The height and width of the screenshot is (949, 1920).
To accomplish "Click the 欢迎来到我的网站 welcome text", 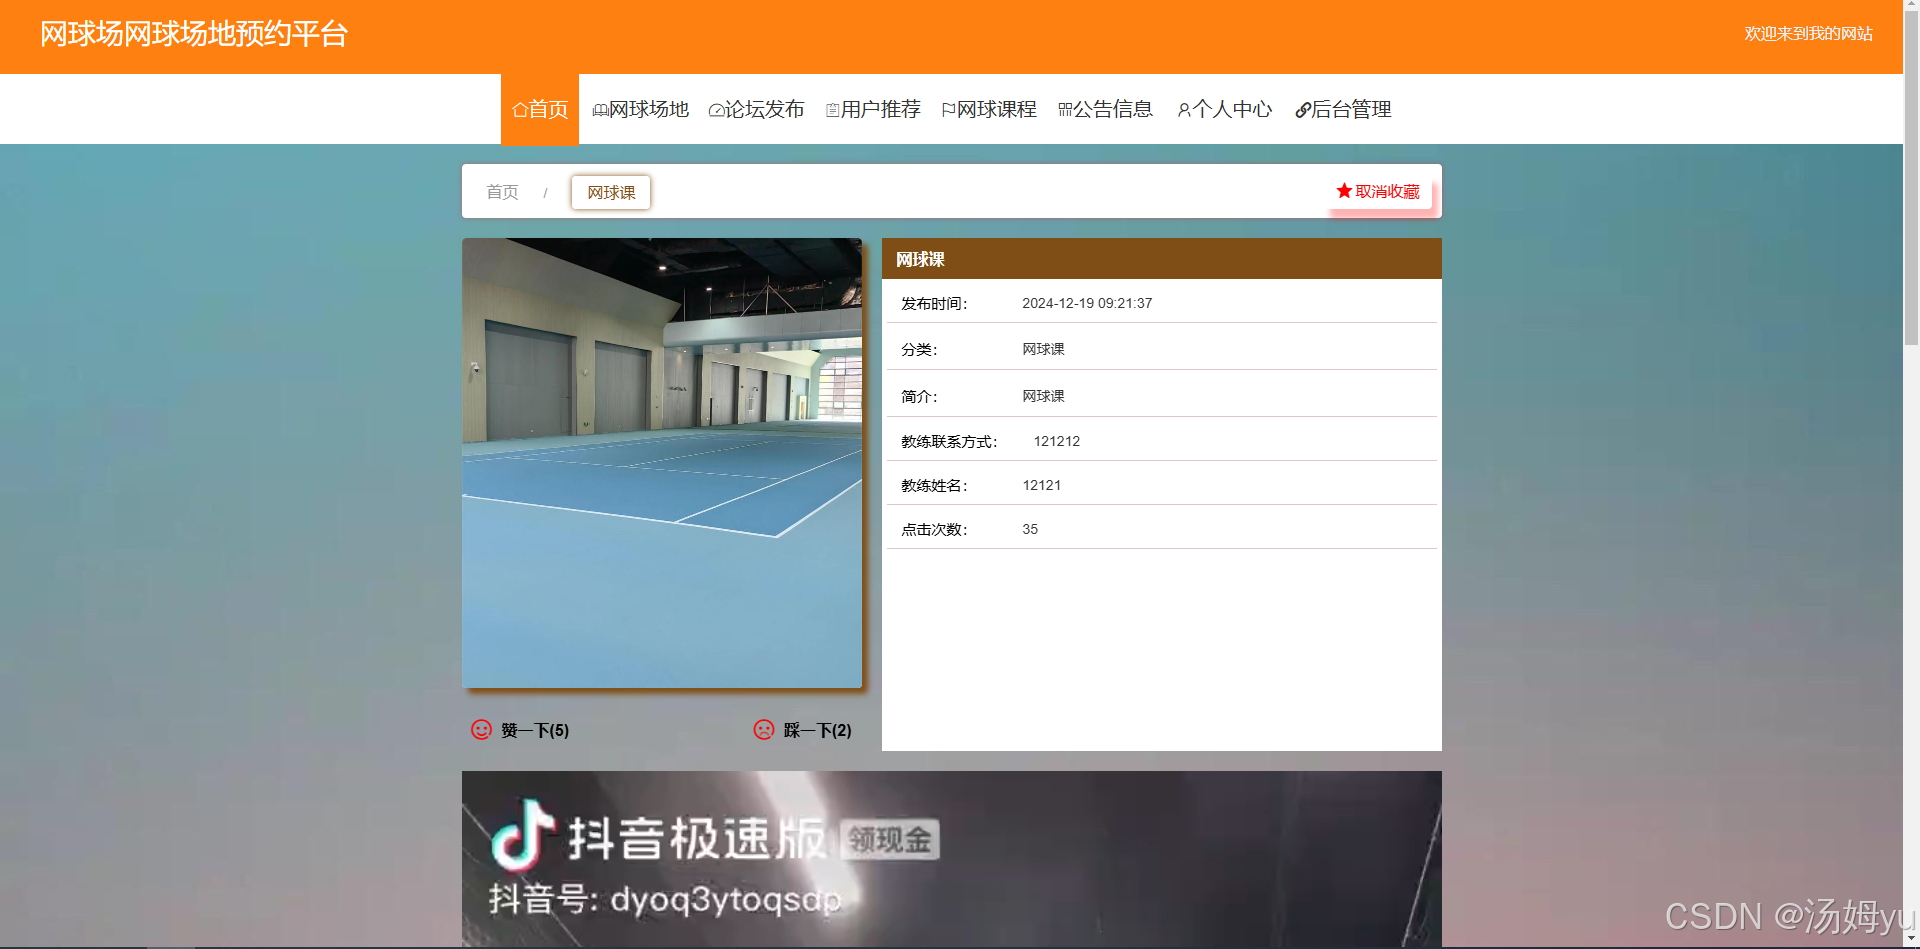I will click(1809, 34).
